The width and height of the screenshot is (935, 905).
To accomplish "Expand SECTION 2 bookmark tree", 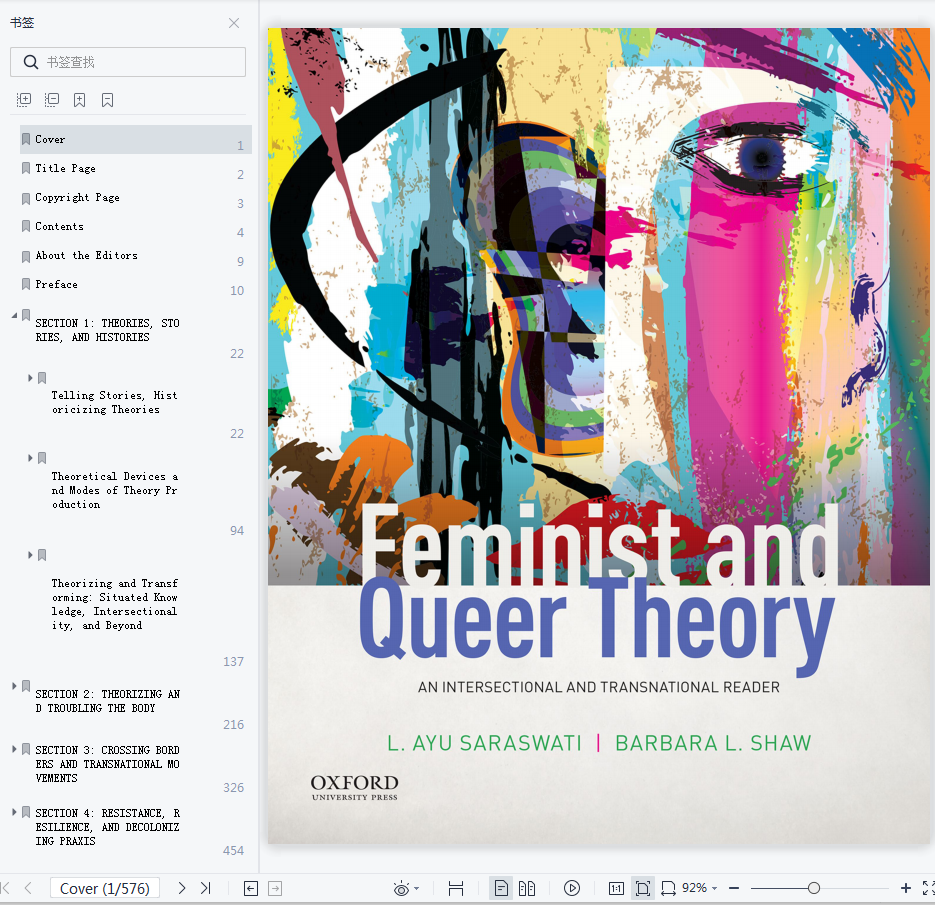I will (14, 686).
